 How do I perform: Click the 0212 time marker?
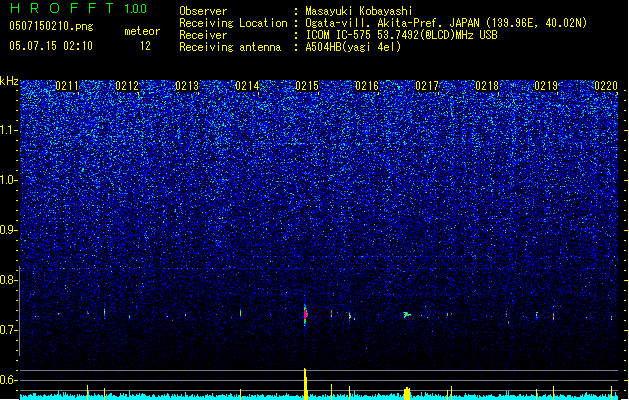click(127, 86)
